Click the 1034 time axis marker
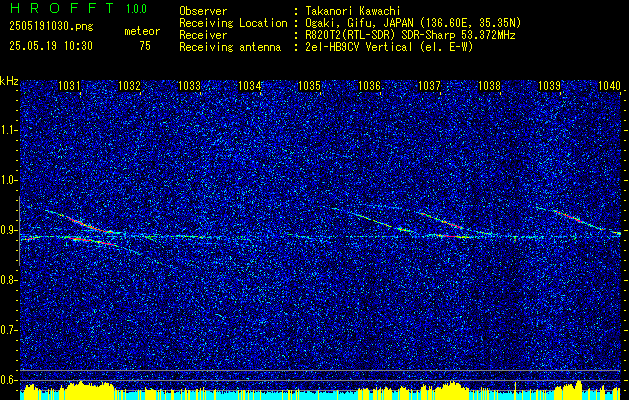Image resolution: width=629 pixels, height=400 pixels. pyautogui.click(x=250, y=86)
